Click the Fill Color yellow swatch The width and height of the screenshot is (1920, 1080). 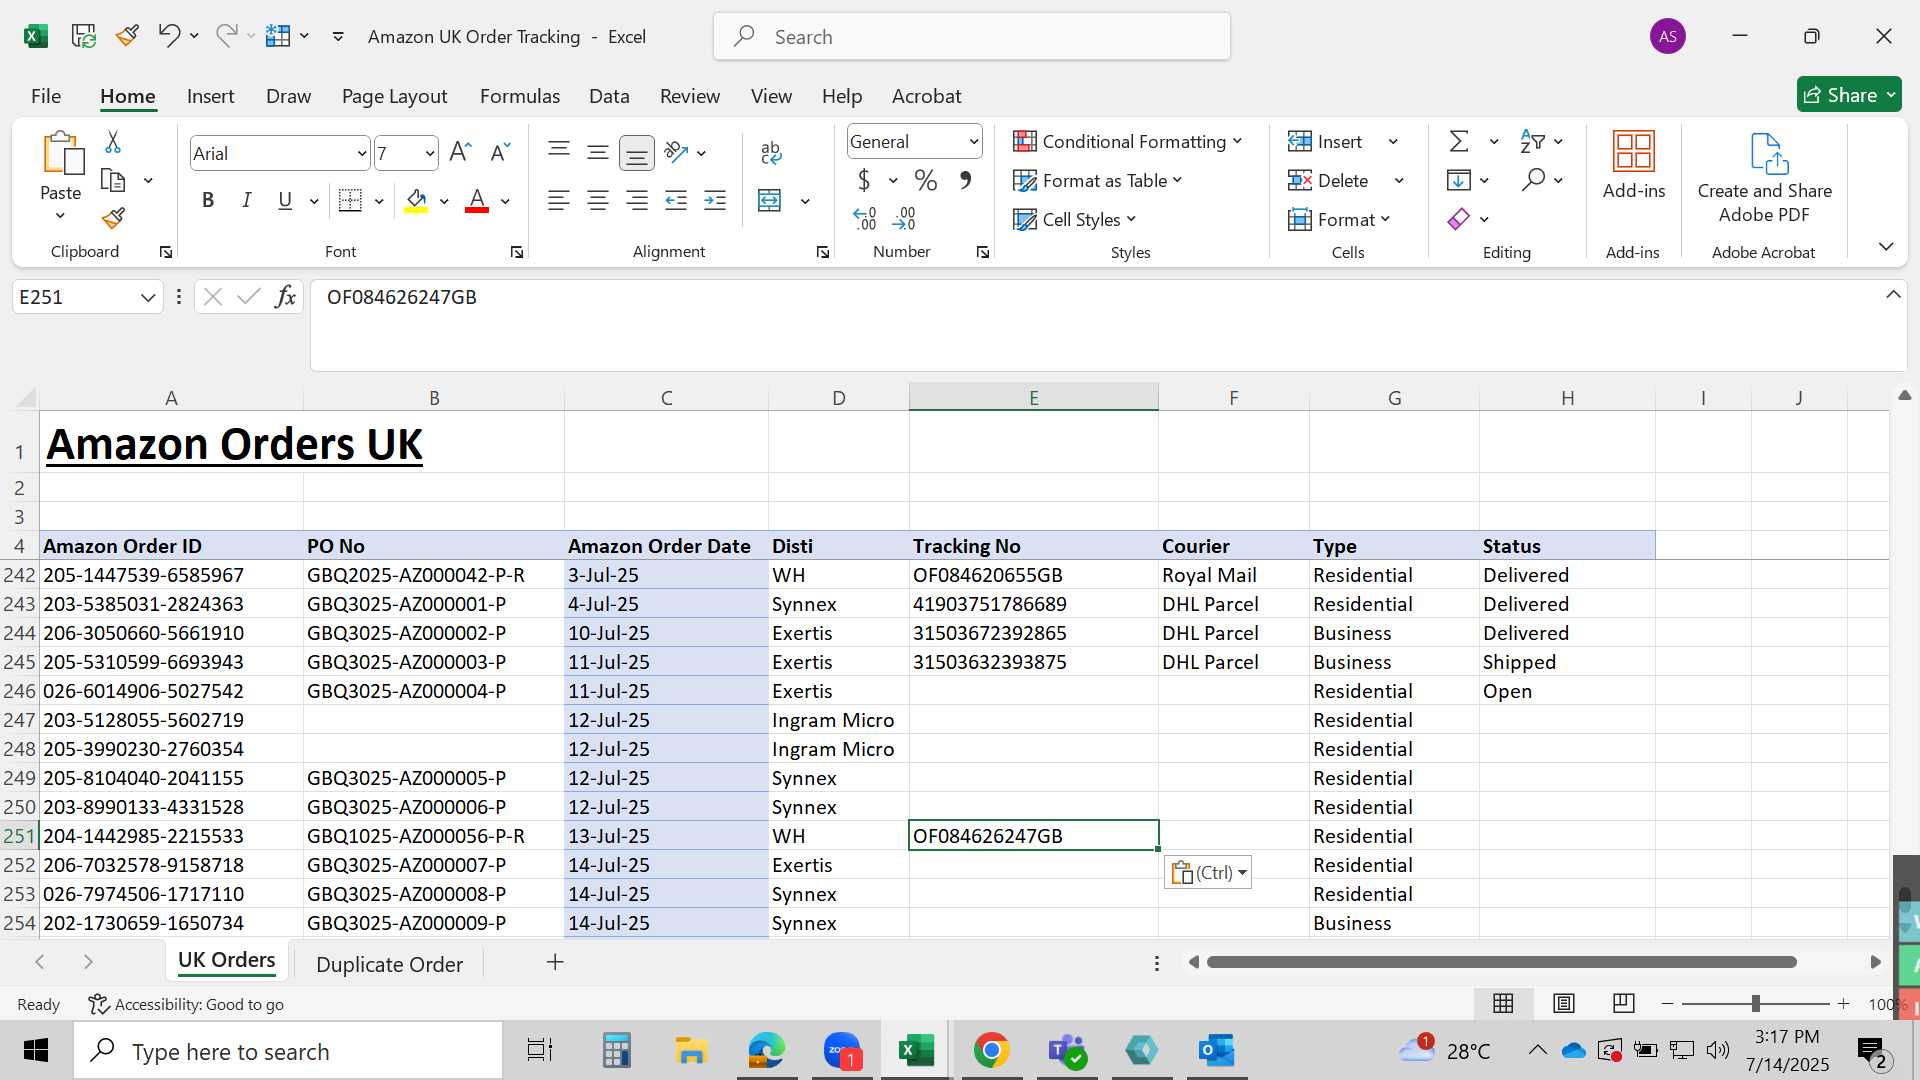[417, 201]
